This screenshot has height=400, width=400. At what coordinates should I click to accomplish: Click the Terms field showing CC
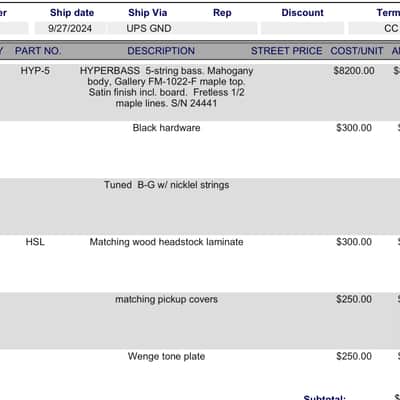(x=374, y=28)
